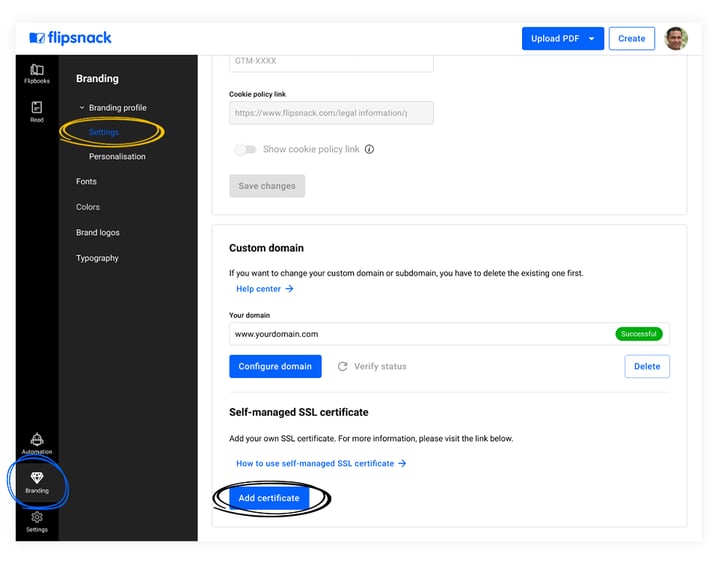718x563 pixels.
Task: Delete the custom domain
Action: tap(647, 367)
